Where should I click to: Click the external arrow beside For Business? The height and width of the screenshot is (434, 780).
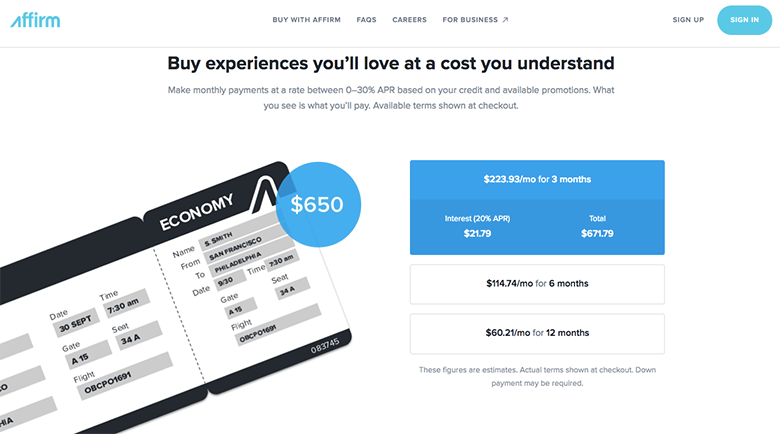tap(505, 20)
